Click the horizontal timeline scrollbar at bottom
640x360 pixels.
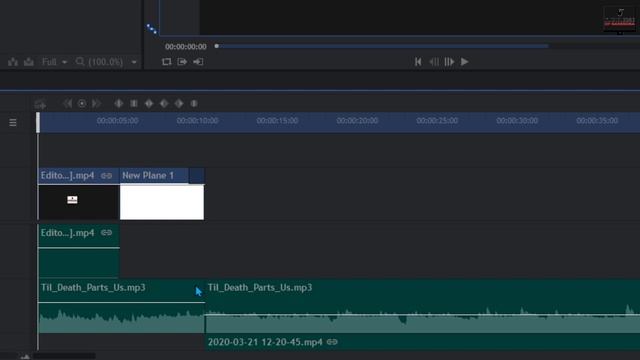pos(64,356)
